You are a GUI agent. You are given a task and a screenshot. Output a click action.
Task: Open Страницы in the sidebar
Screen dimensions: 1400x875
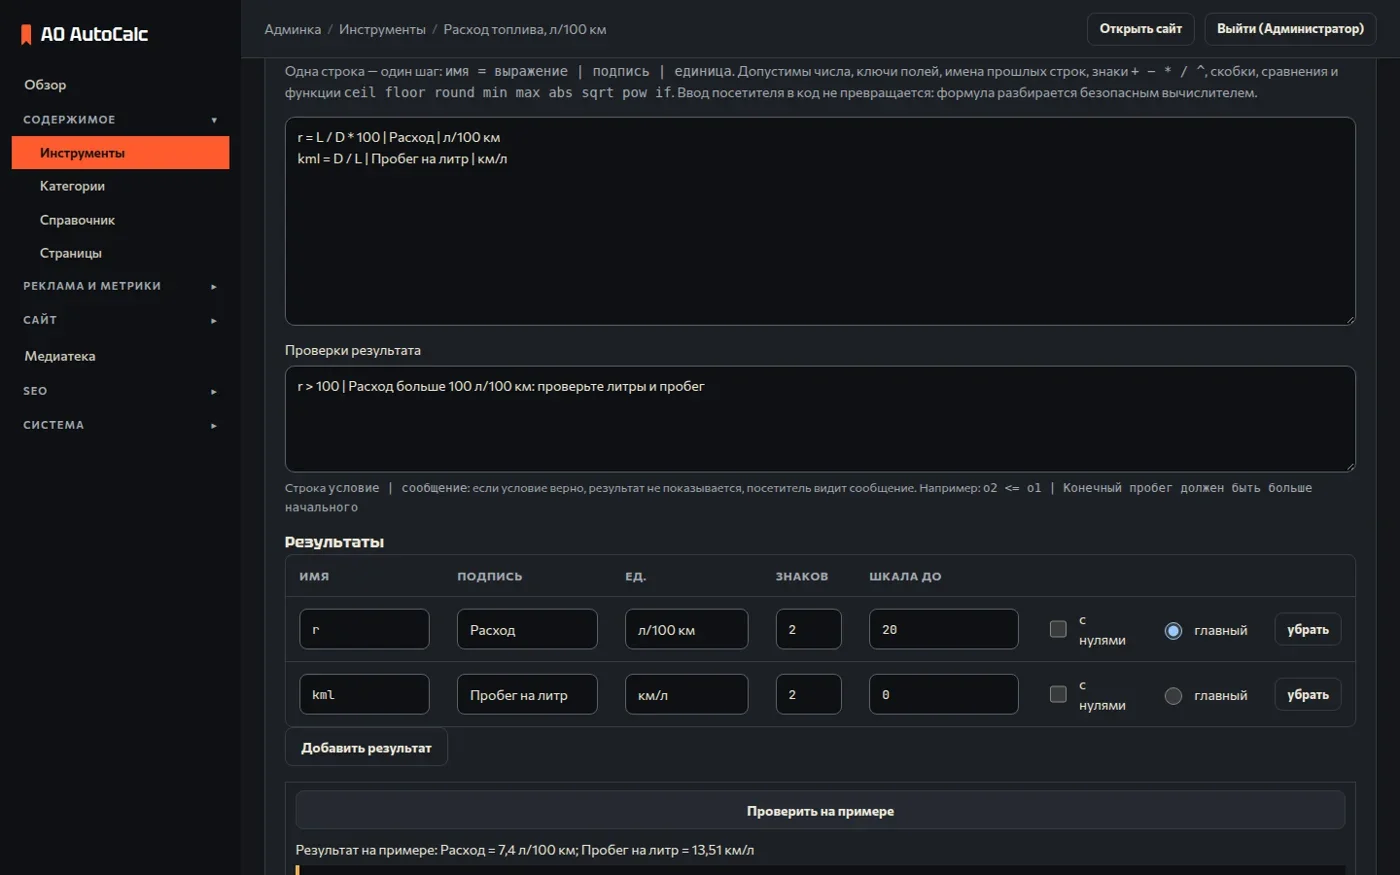[120, 253]
